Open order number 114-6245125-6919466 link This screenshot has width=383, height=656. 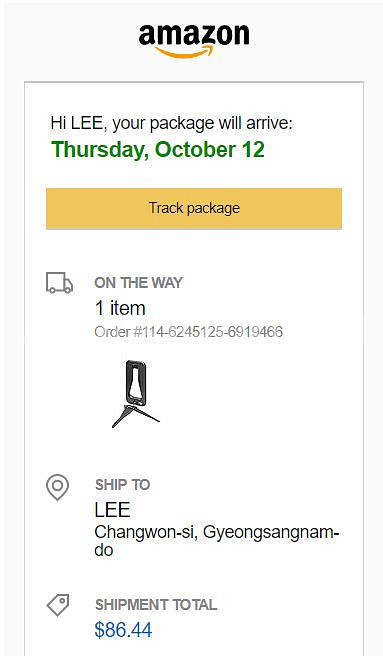click(189, 332)
